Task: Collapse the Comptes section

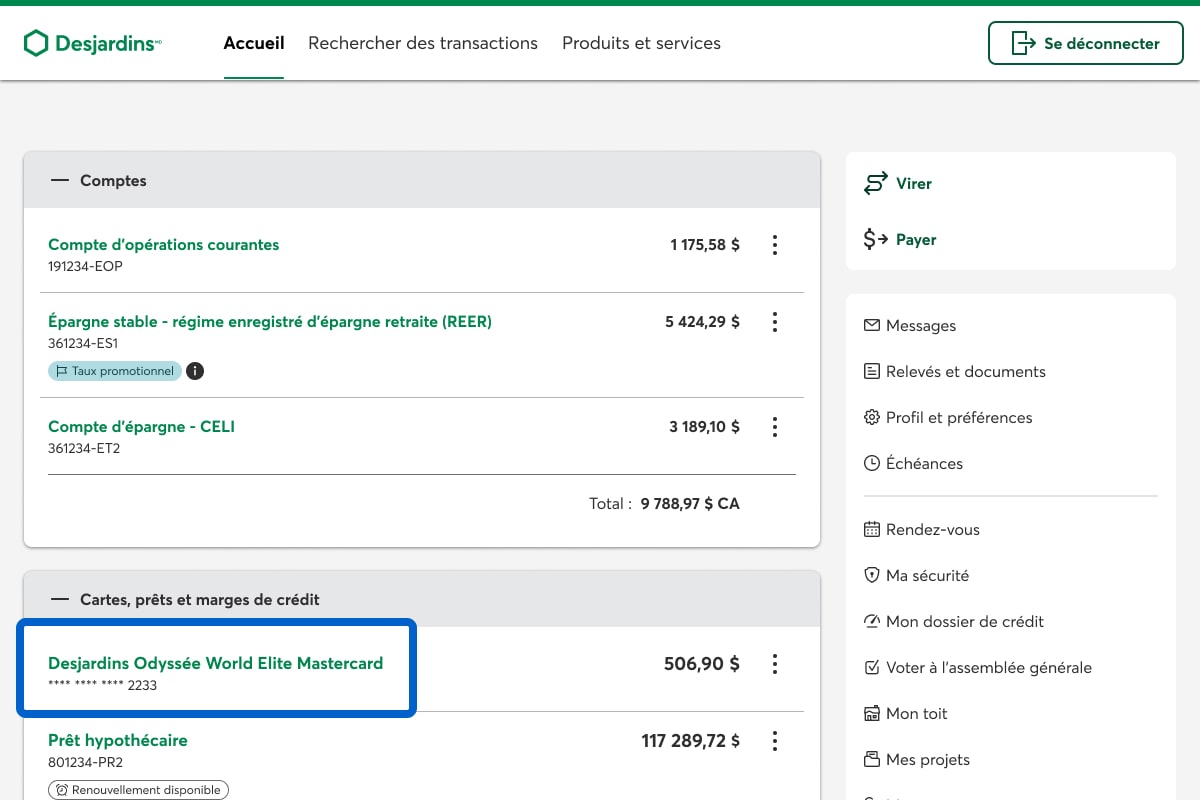Action: point(60,181)
